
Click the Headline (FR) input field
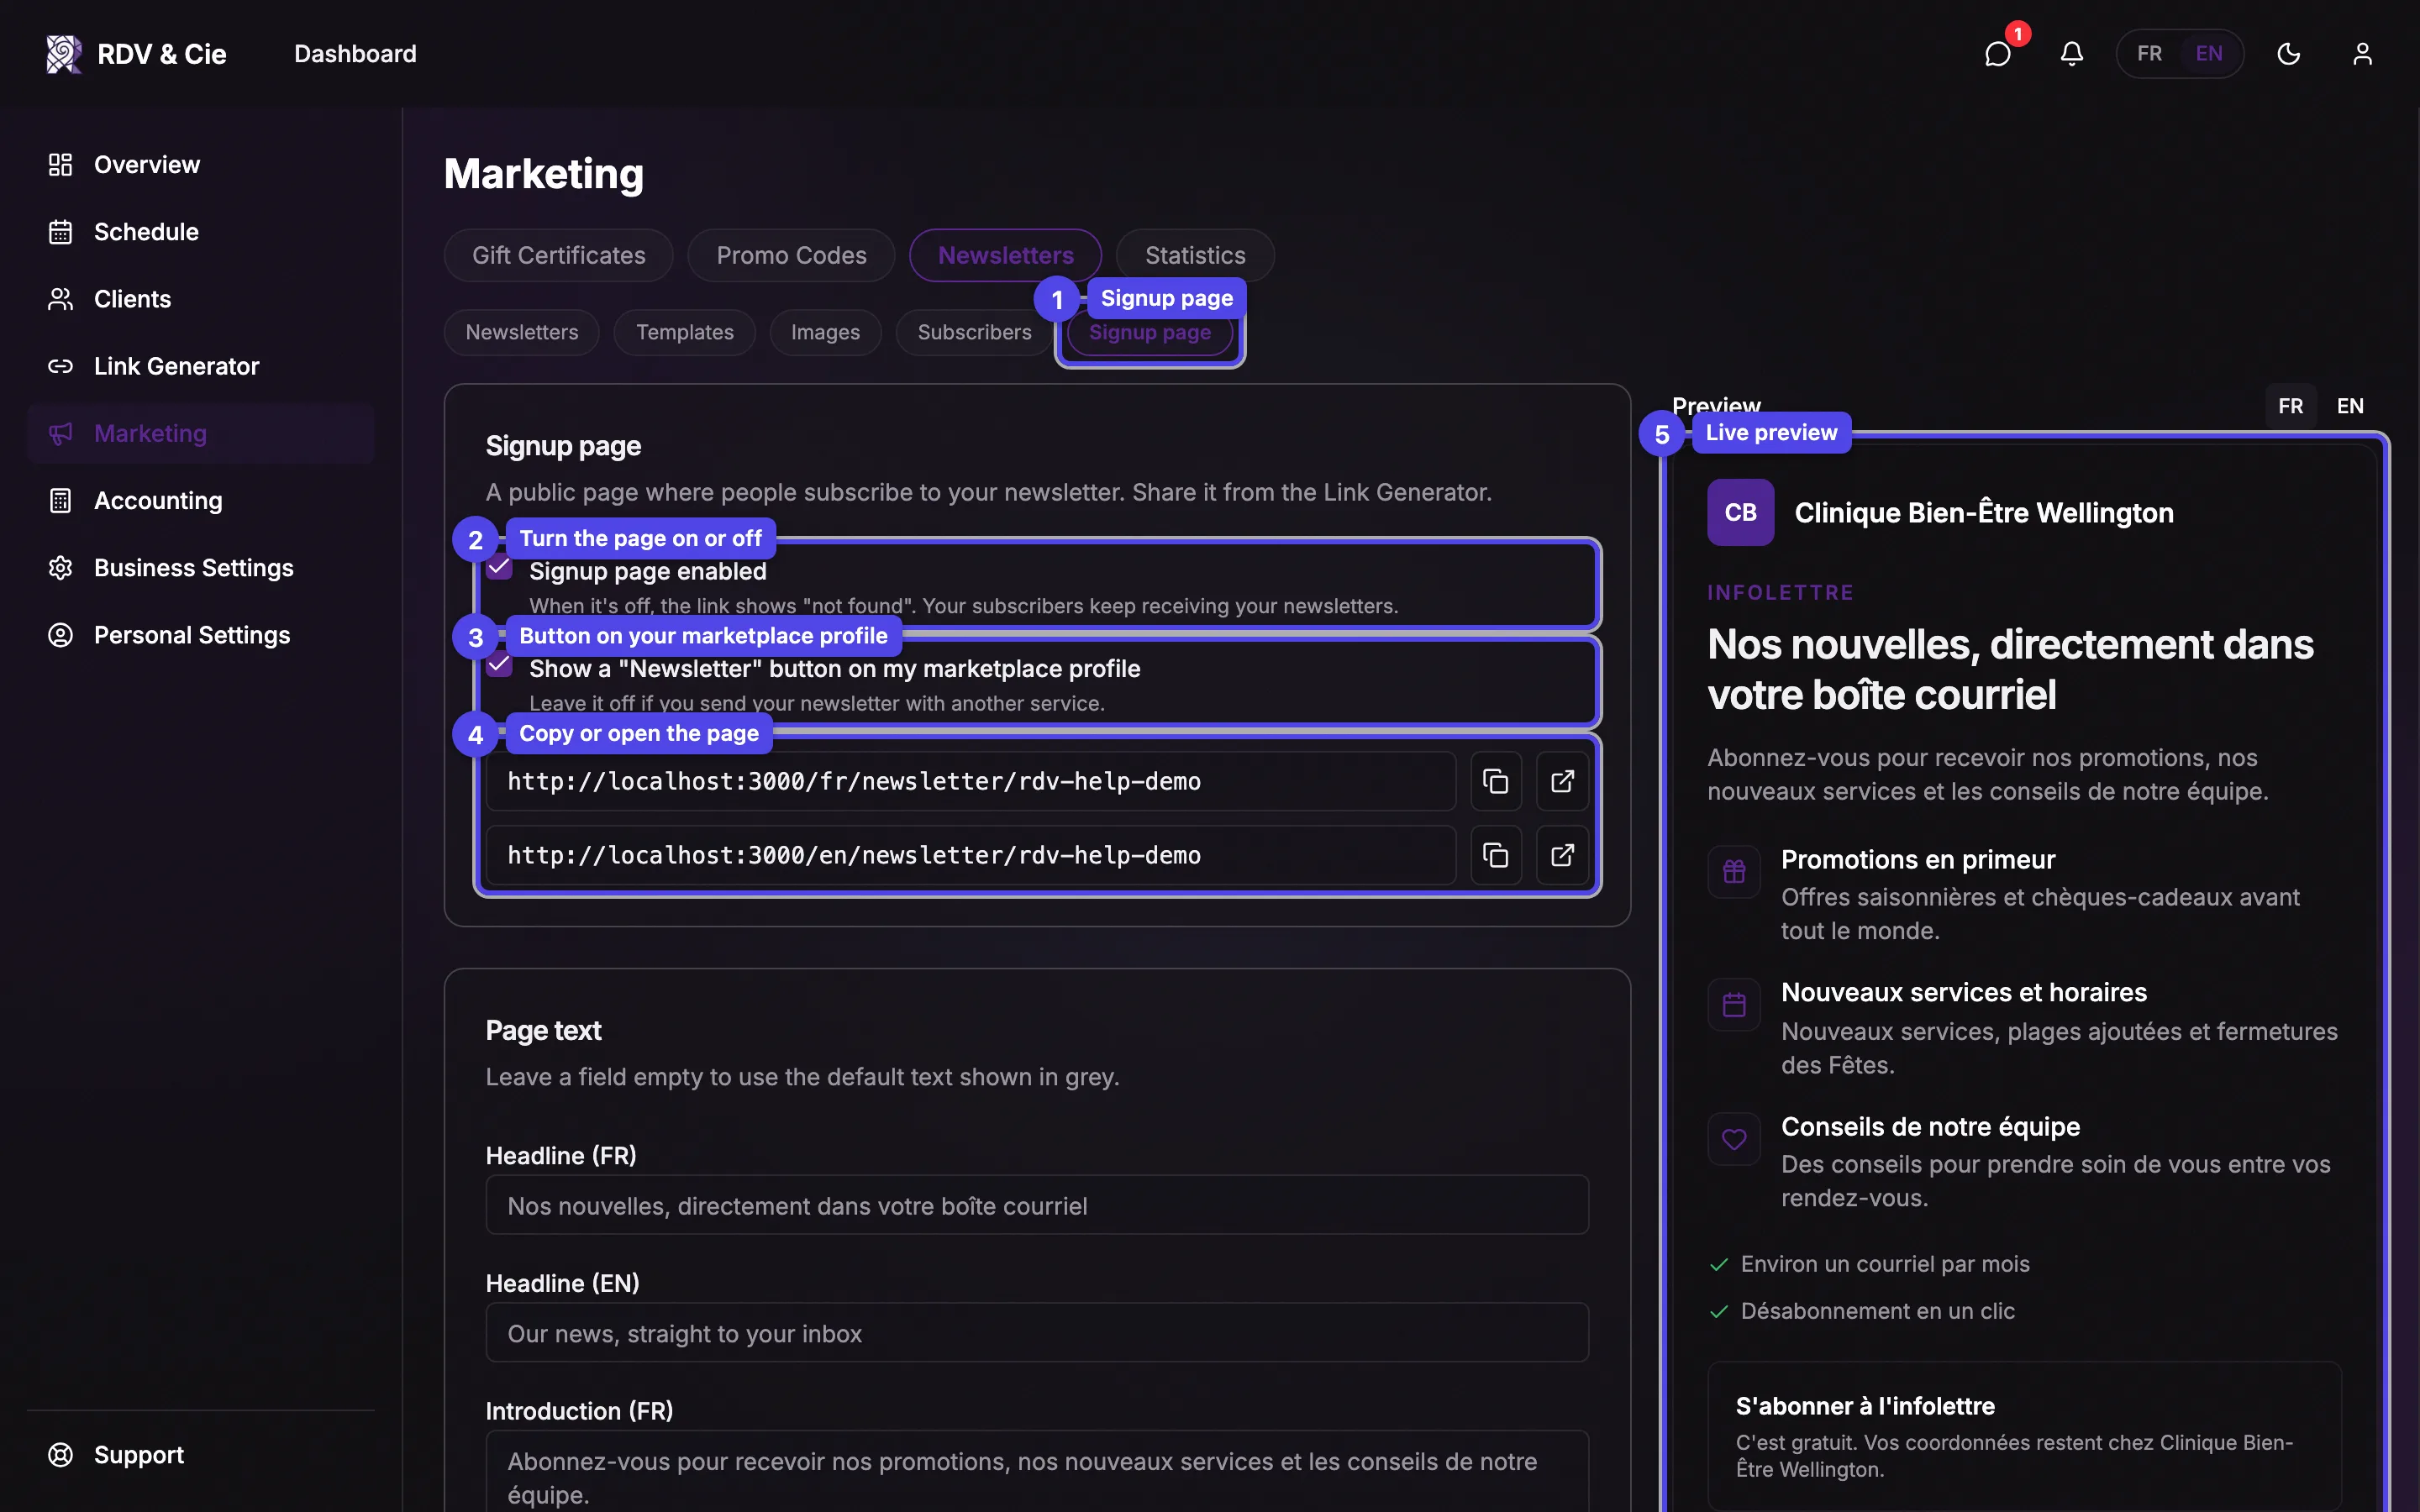pyautogui.click(x=1037, y=1205)
